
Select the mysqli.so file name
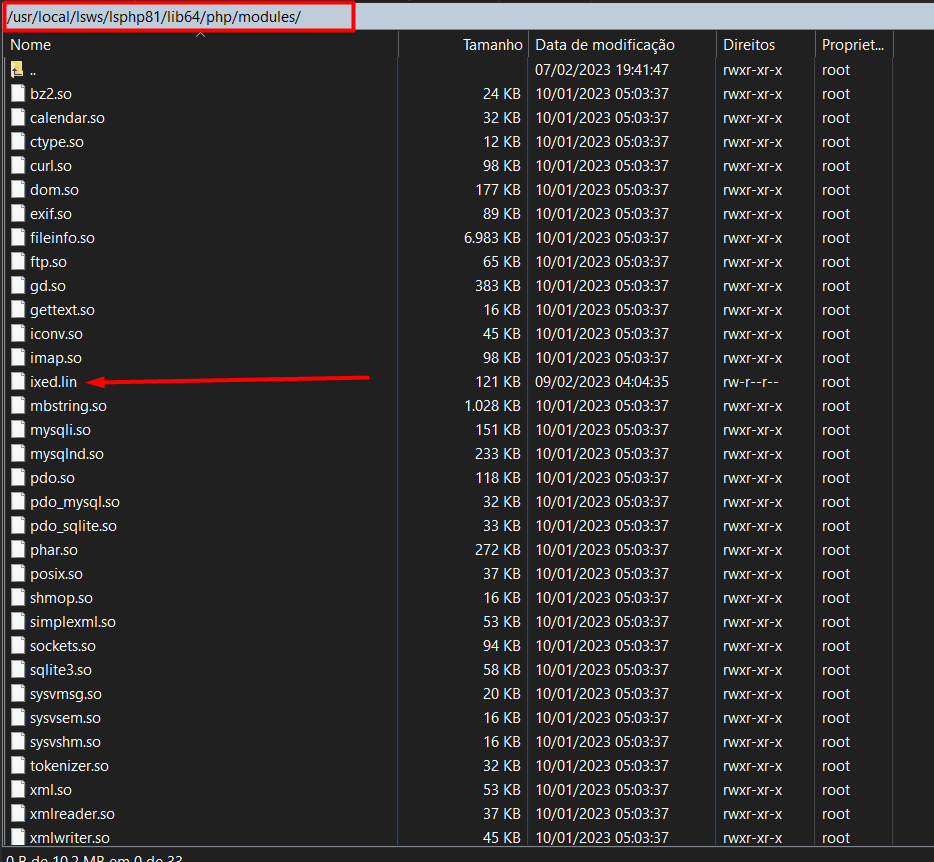(60, 430)
